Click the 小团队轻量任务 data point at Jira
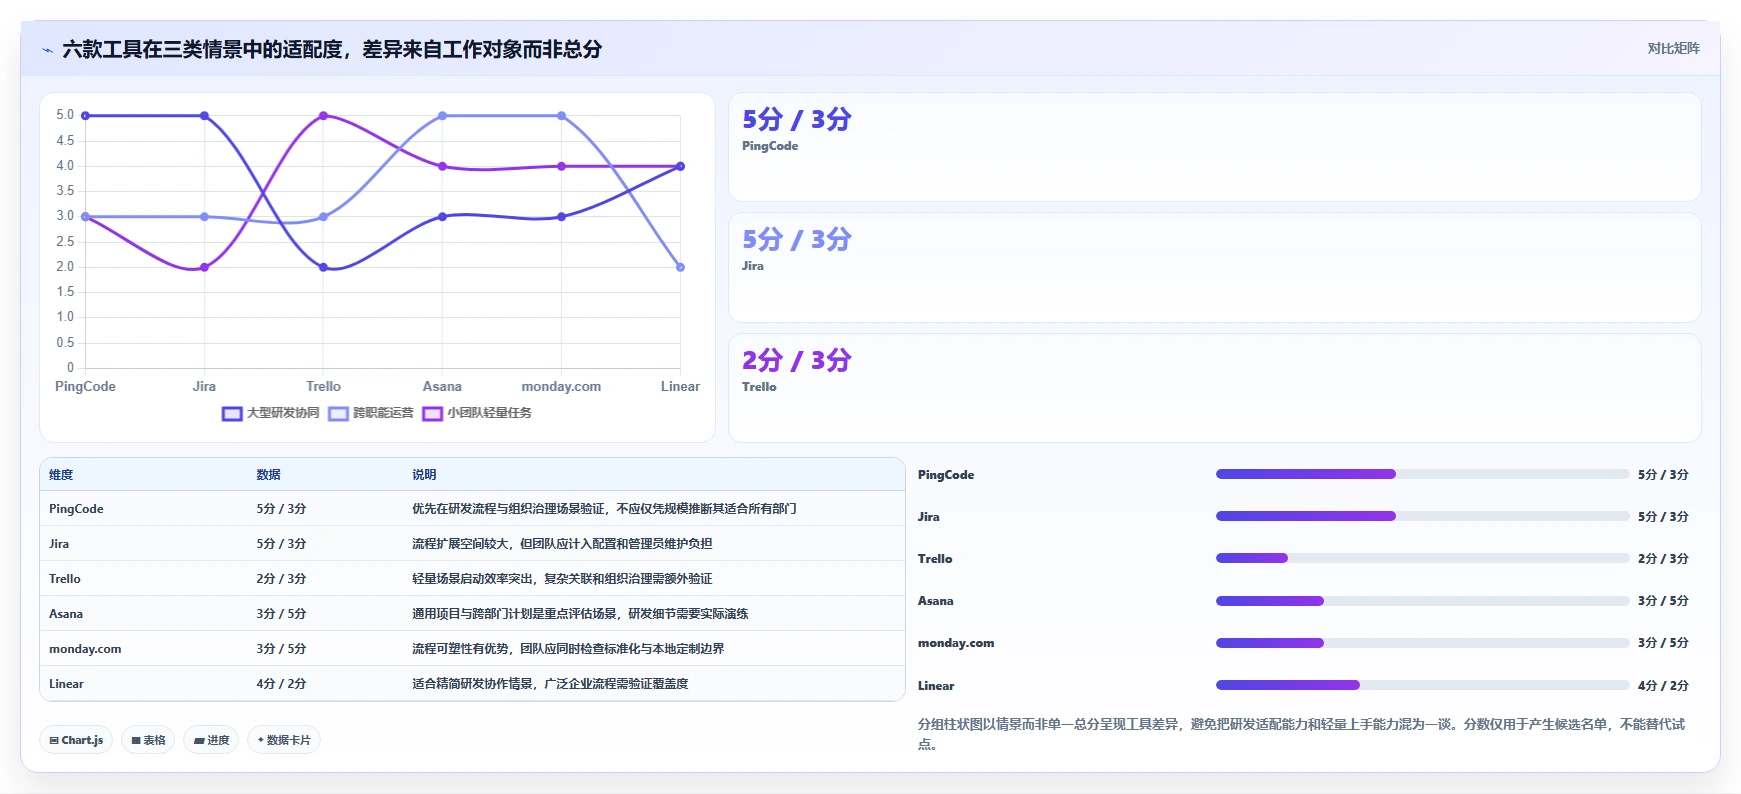1741x794 pixels. 204,267
